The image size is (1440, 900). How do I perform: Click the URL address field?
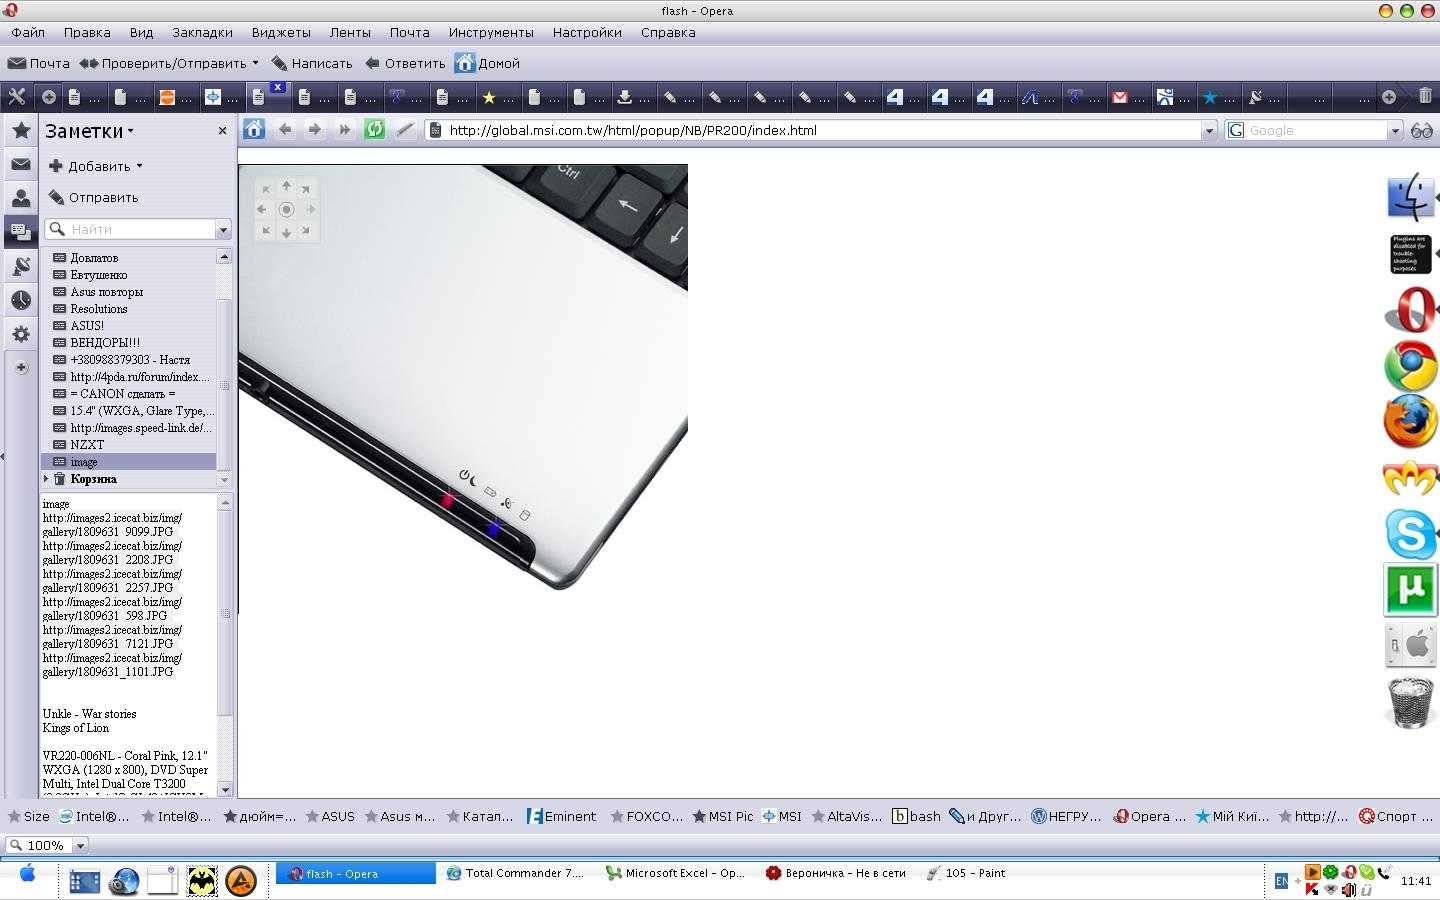822,130
